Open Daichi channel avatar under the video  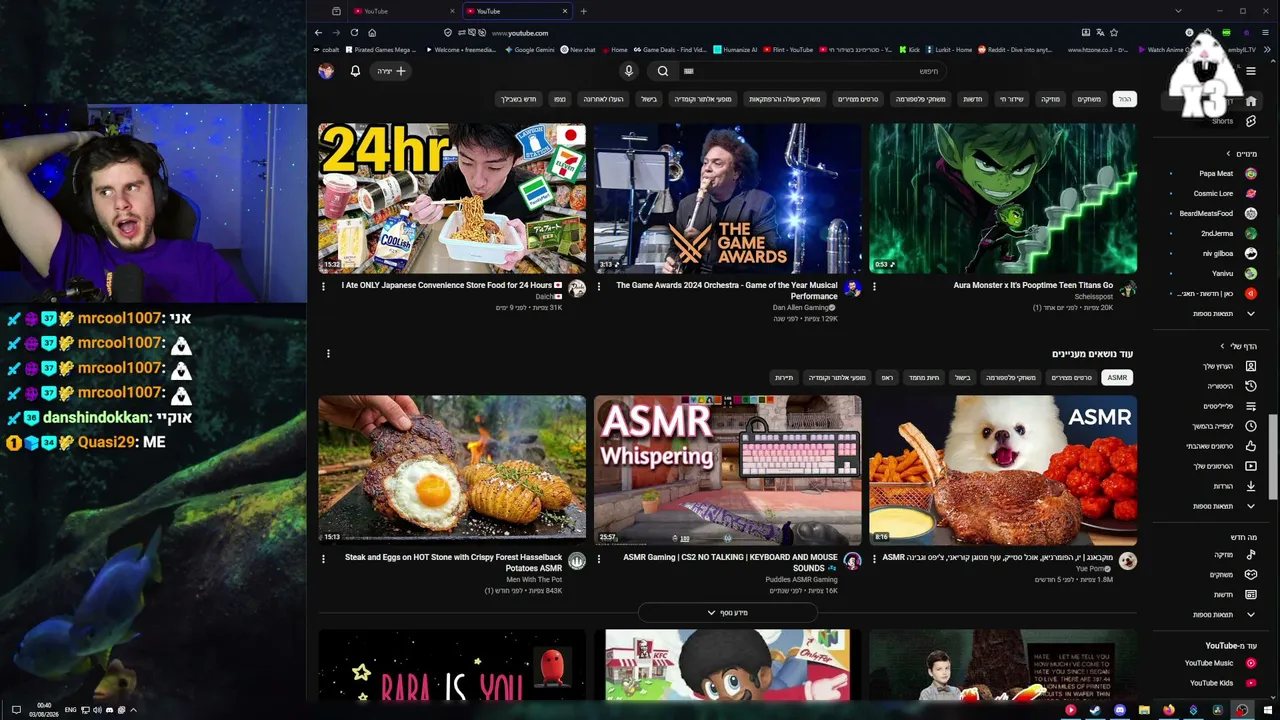click(577, 289)
